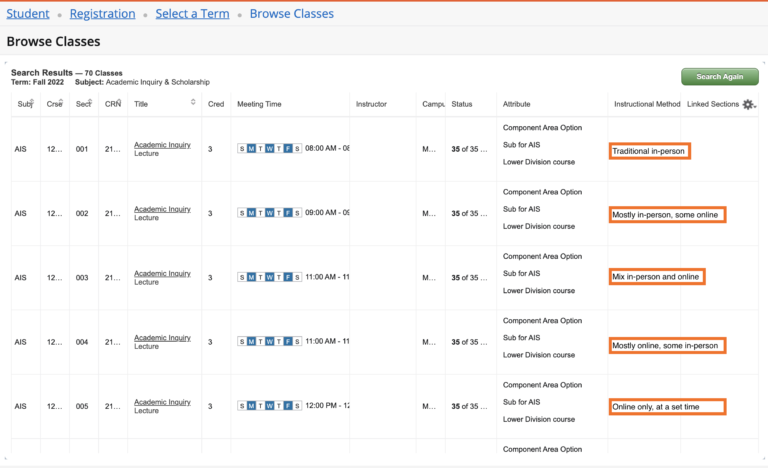Click the 09:00 AM meeting time of section 002
The image size is (768, 468).
[327, 212]
